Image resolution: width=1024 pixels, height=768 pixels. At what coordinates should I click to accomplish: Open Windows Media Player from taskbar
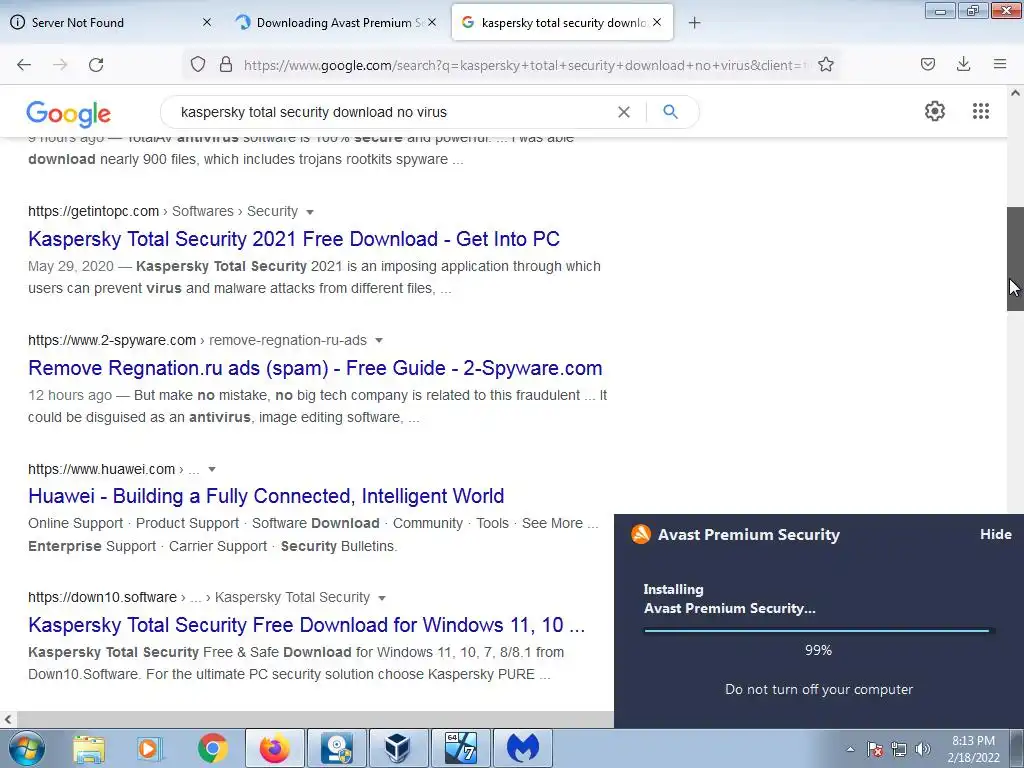(150, 748)
